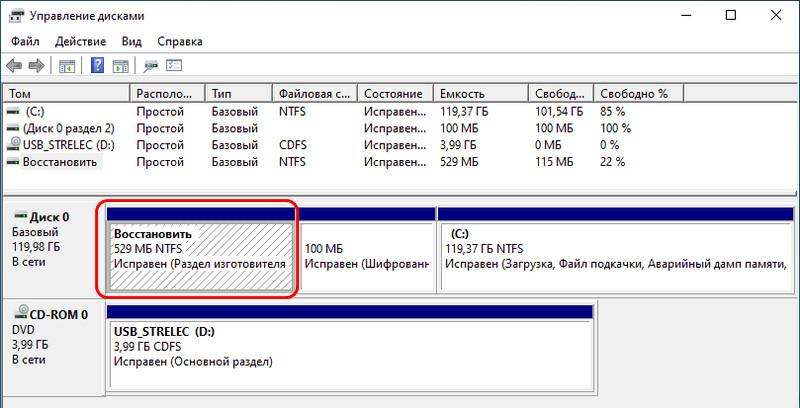Click the checklist settings toolbar icon
Viewport: 800px width, 408px height.
click(174, 65)
